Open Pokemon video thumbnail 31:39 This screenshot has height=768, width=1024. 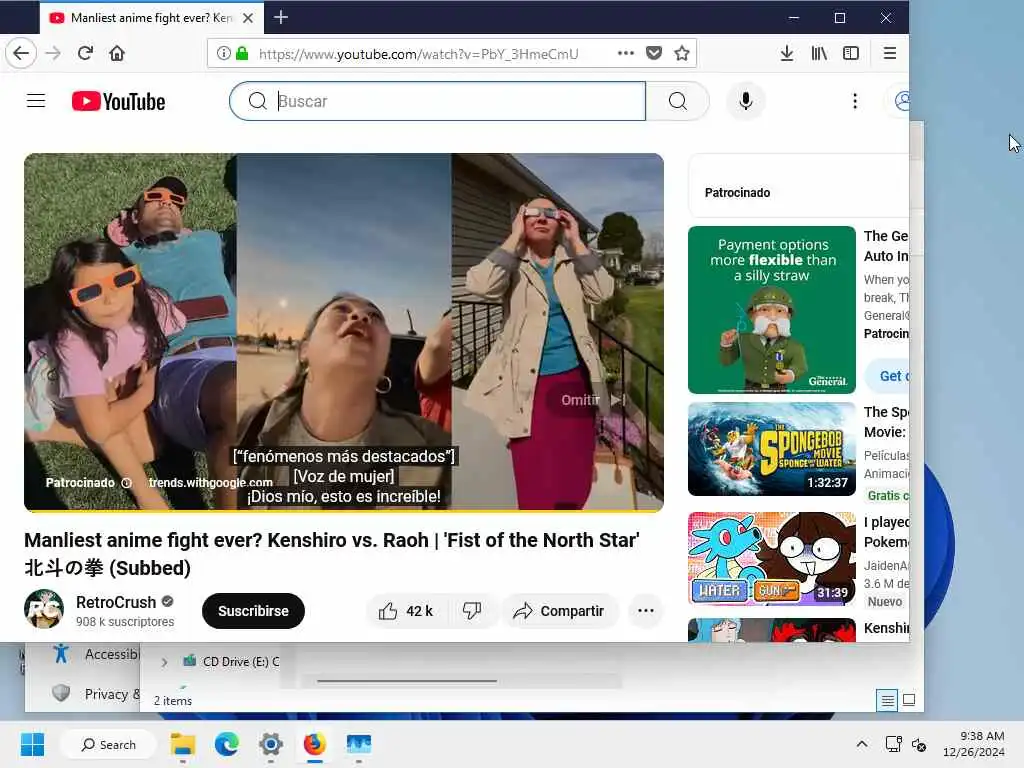tap(772, 559)
